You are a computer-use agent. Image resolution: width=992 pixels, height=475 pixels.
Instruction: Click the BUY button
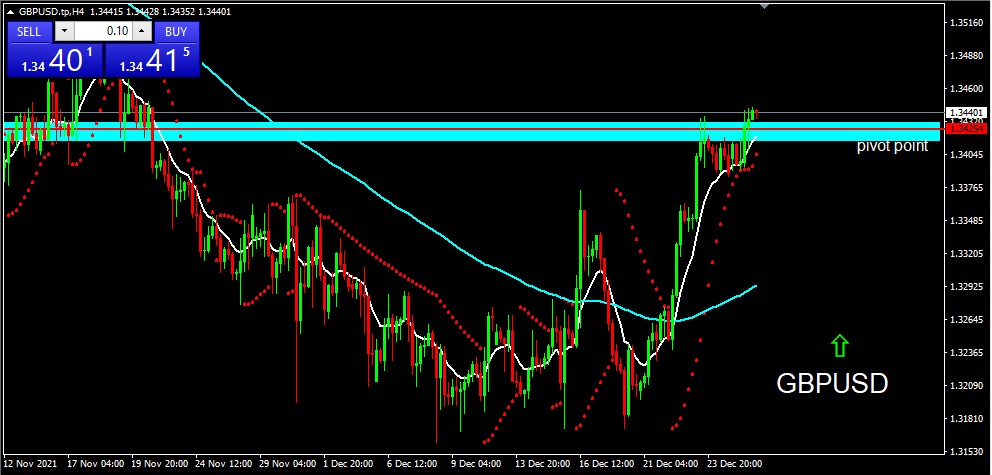(x=176, y=32)
